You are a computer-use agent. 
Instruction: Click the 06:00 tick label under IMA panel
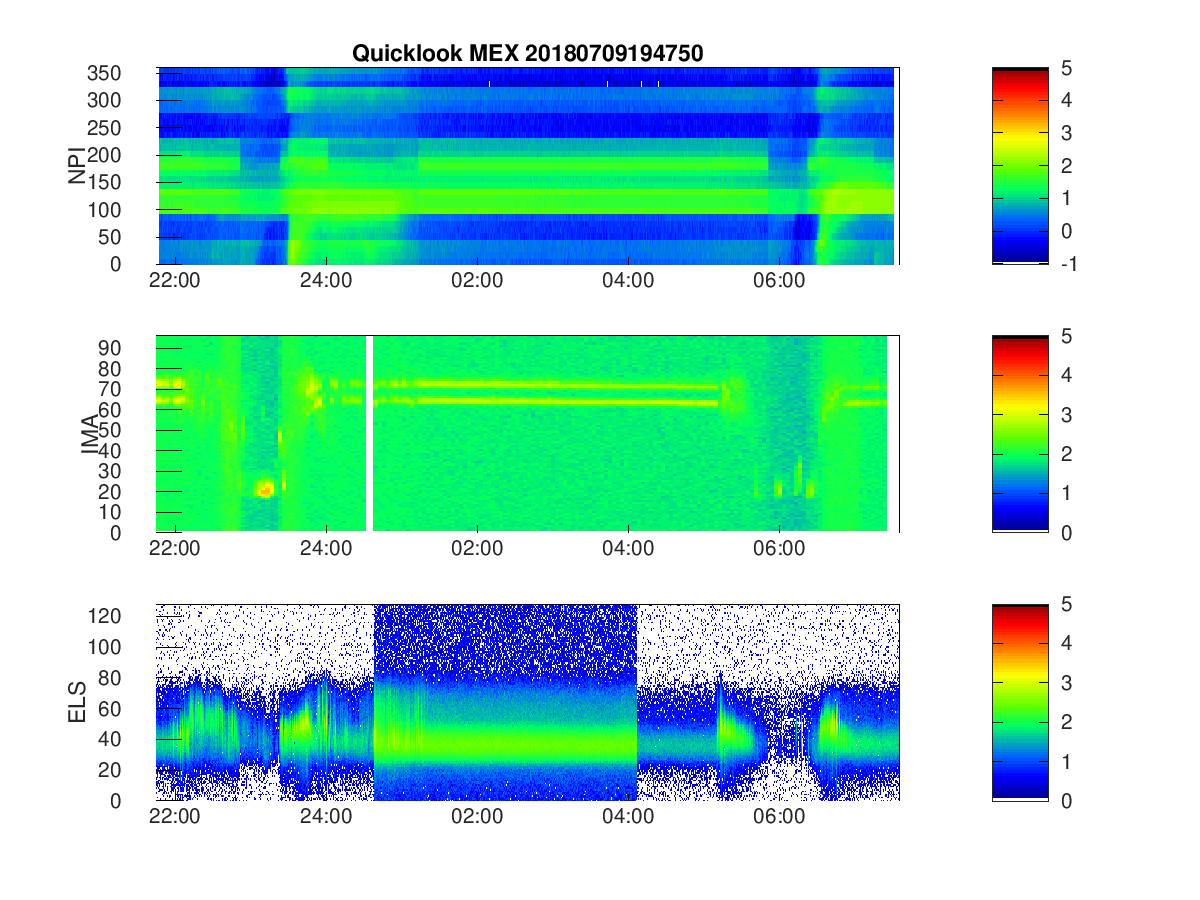click(779, 549)
